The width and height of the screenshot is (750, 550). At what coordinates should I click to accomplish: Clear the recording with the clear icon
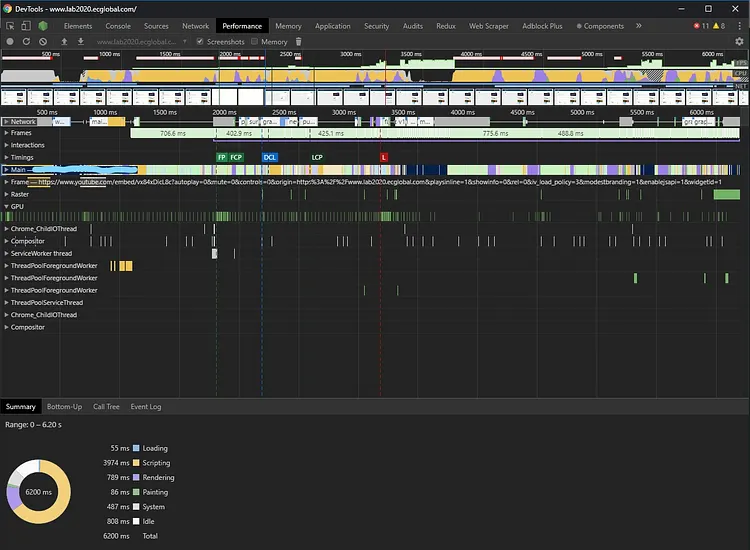43,42
